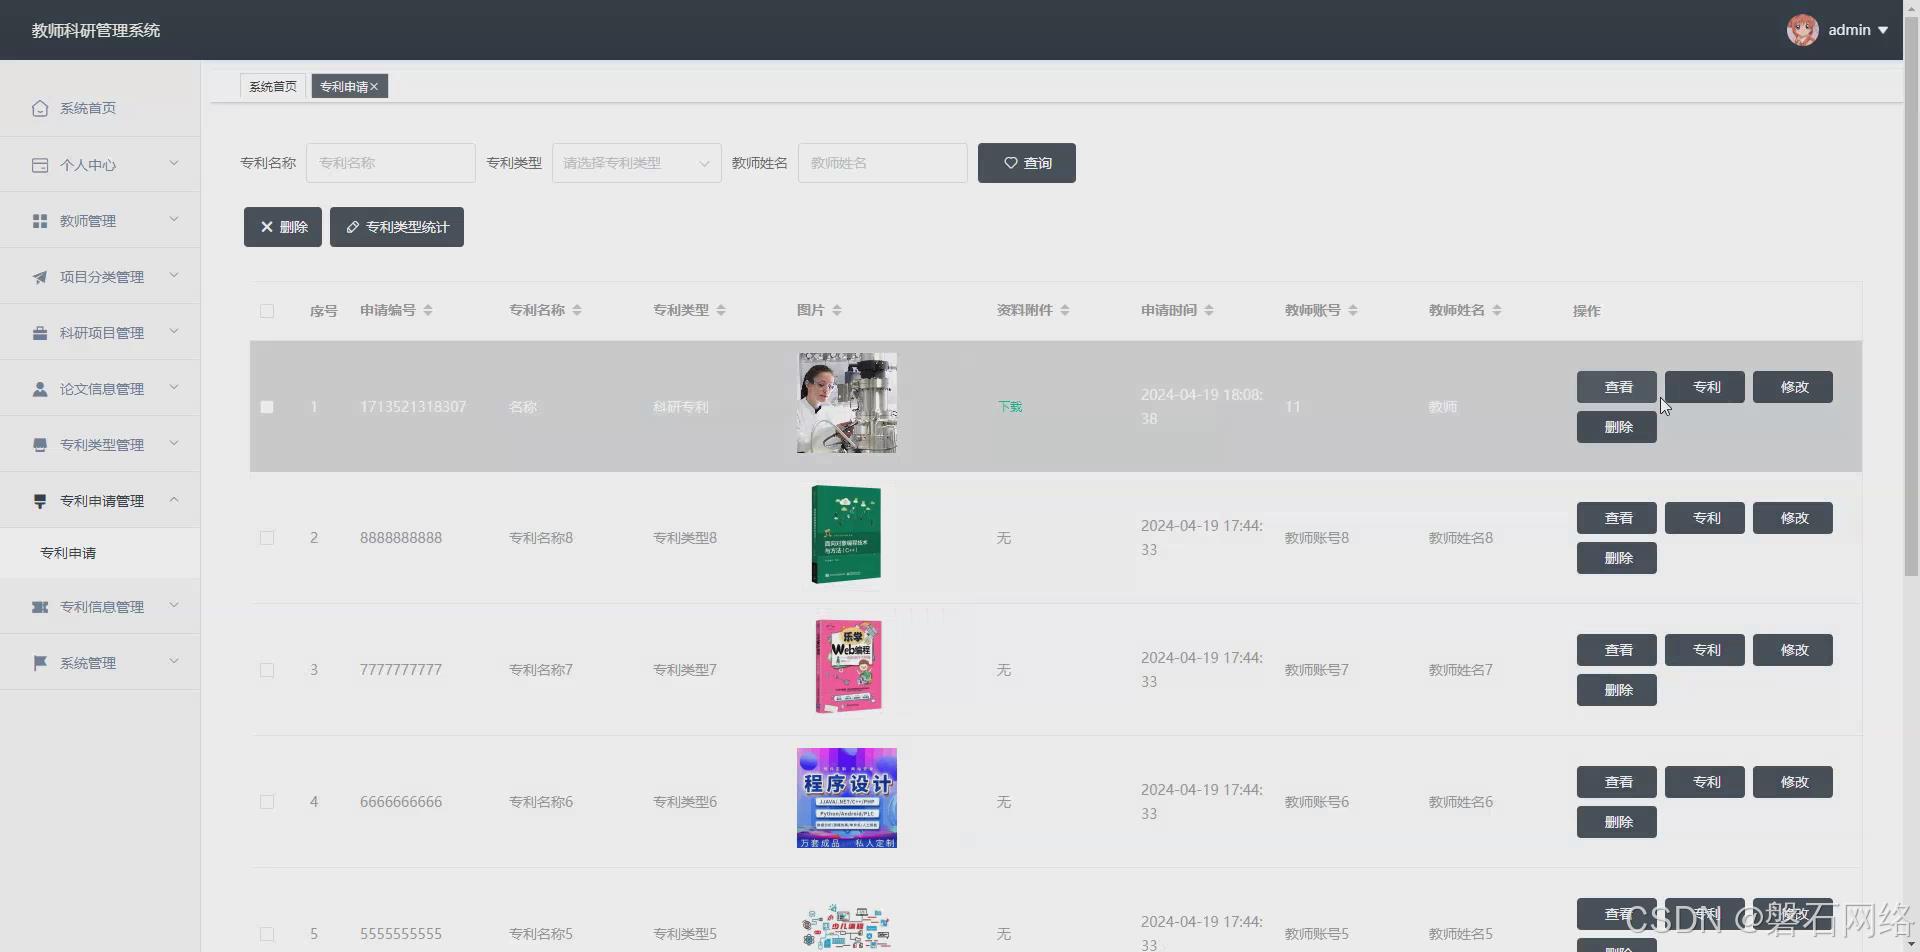Click the person icon for 论文信息管理

(40, 389)
